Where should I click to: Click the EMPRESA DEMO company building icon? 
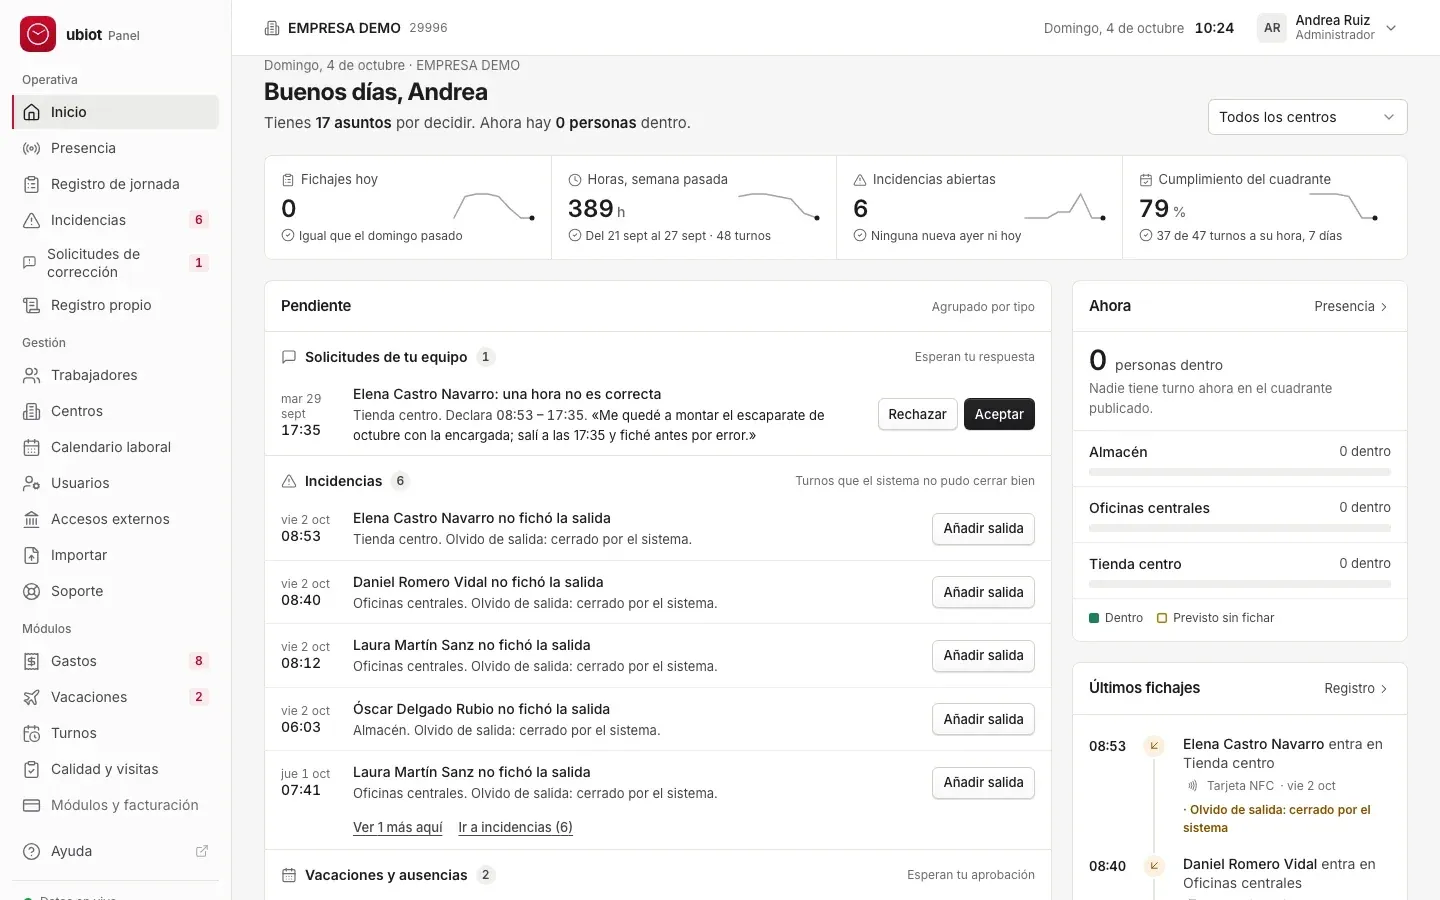coord(272,28)
